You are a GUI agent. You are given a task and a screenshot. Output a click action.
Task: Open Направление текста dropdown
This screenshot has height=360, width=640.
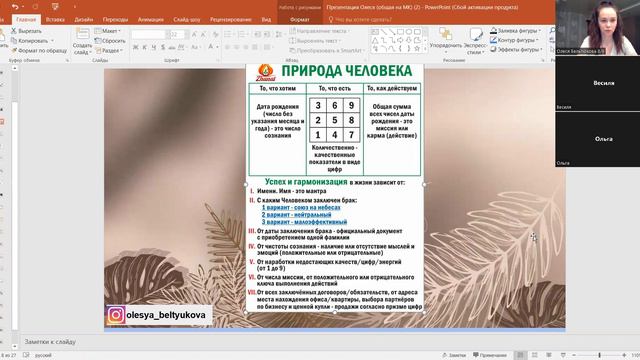pos(320,31)
